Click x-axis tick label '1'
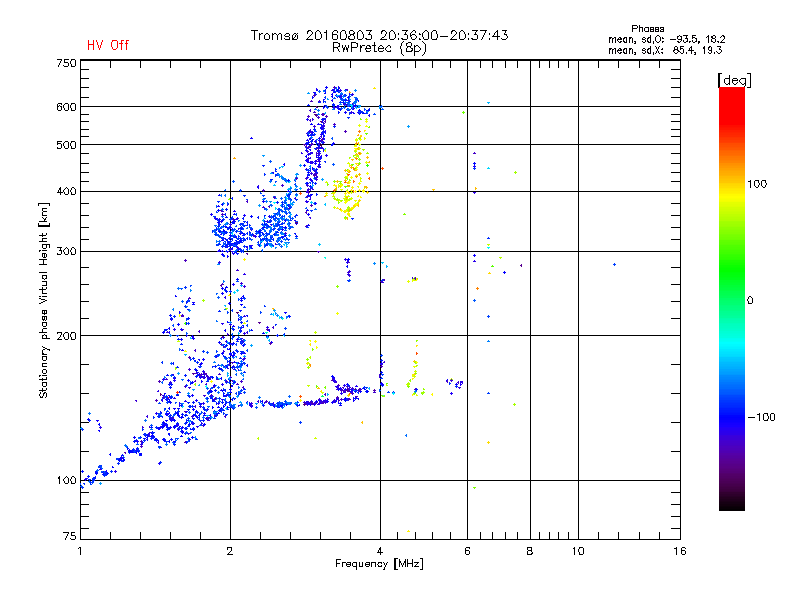This screenshot has height=600, width=800. click(80, 551)
